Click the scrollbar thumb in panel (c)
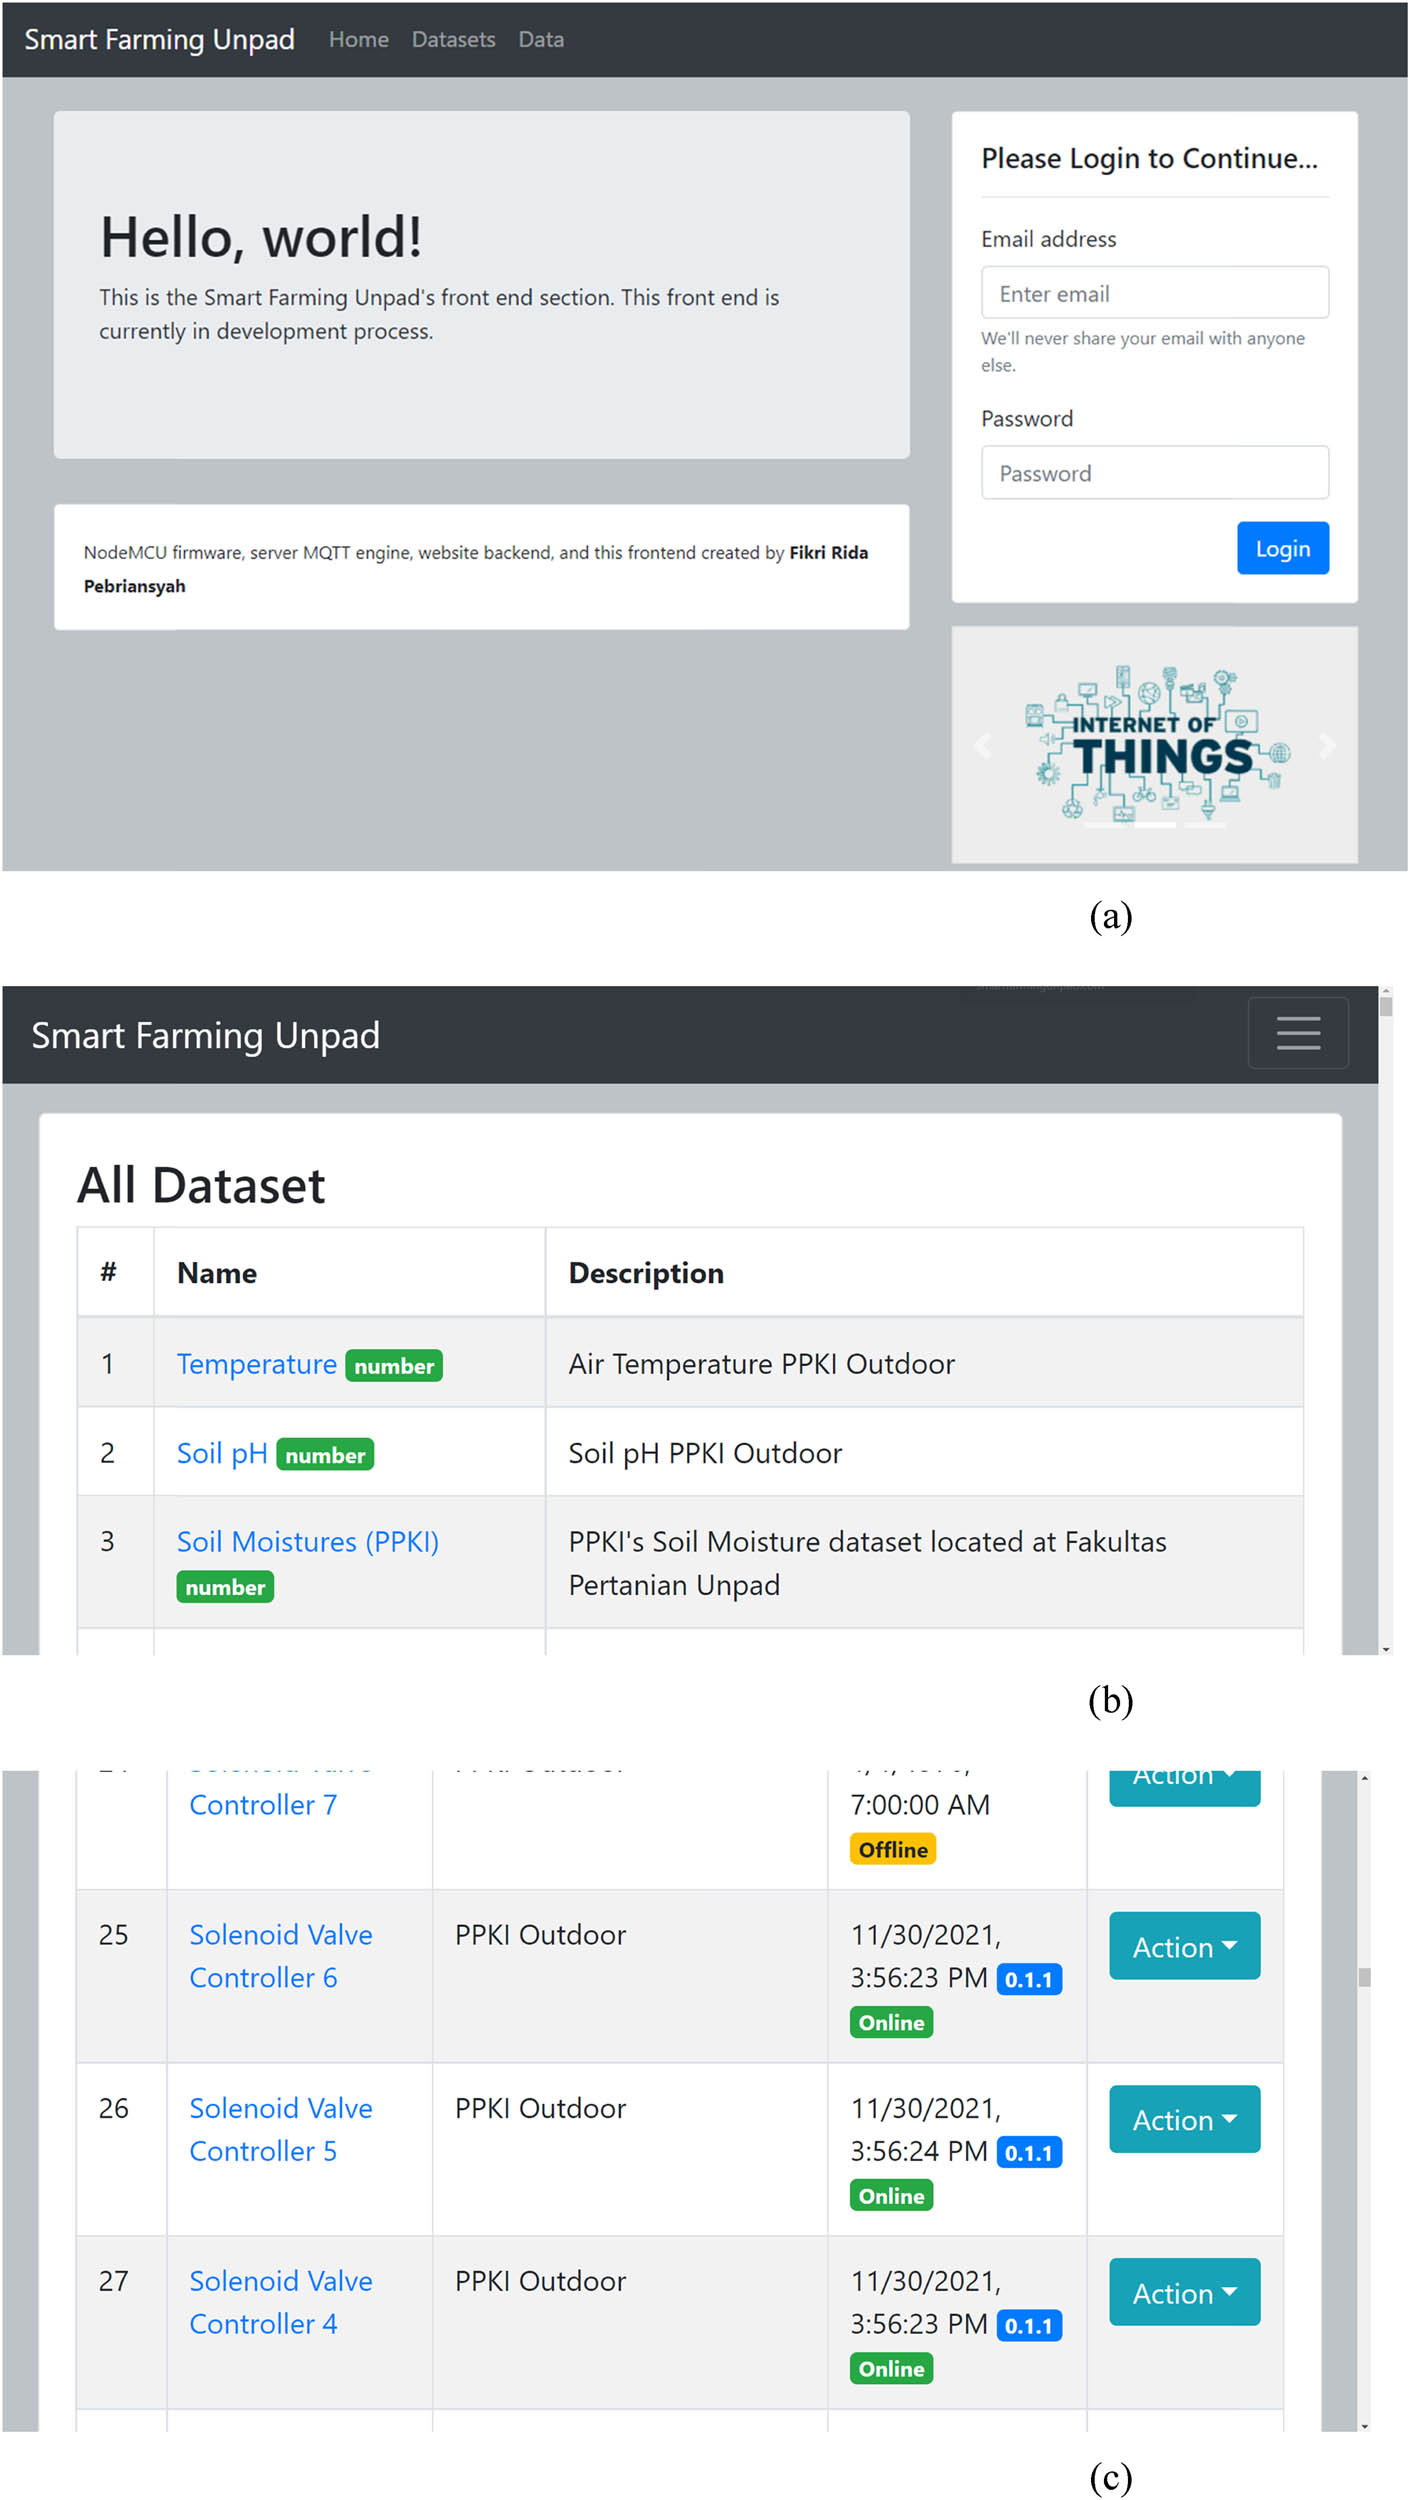1410x2500 pixels. (1364, 1978)
